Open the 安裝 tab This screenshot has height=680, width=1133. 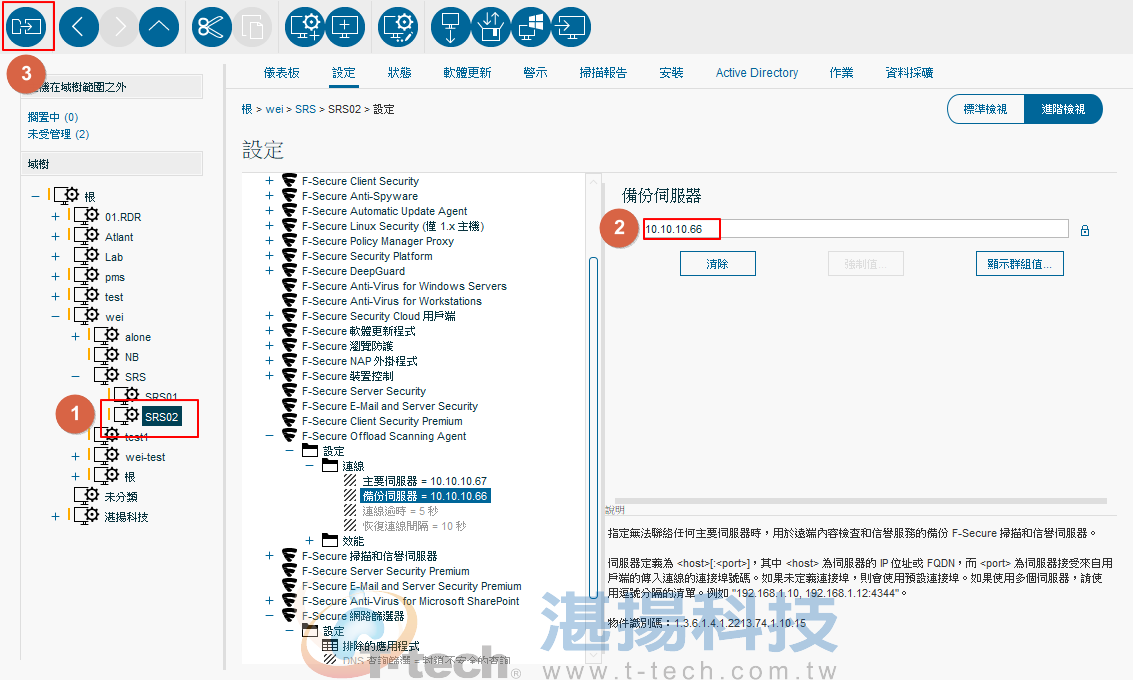pos(671,72)
